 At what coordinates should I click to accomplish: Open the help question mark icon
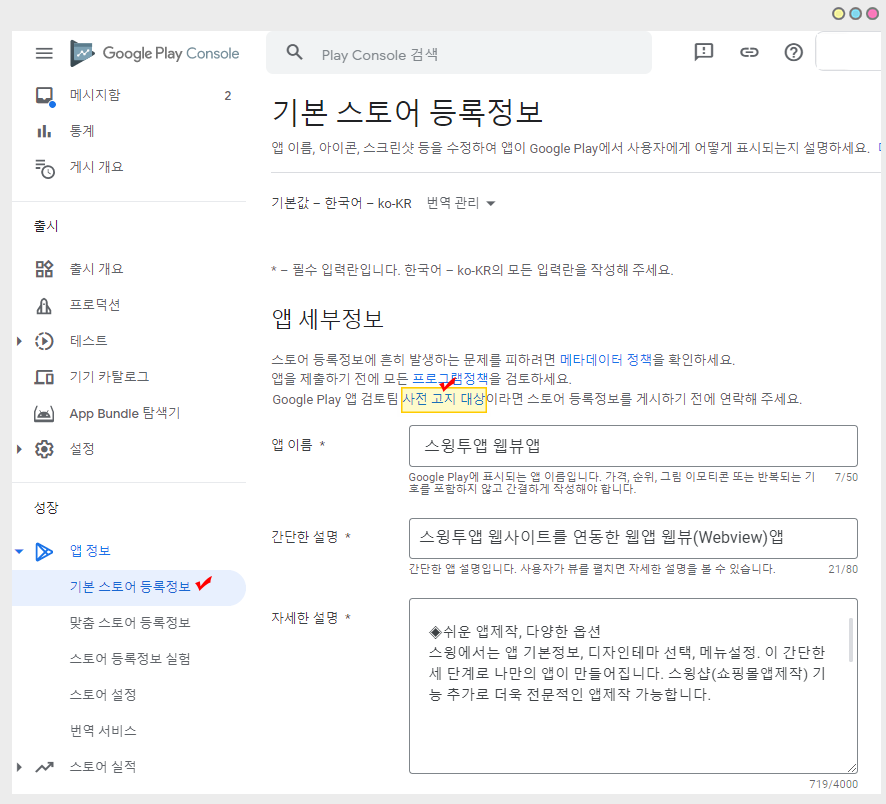[x=794, y=53]
